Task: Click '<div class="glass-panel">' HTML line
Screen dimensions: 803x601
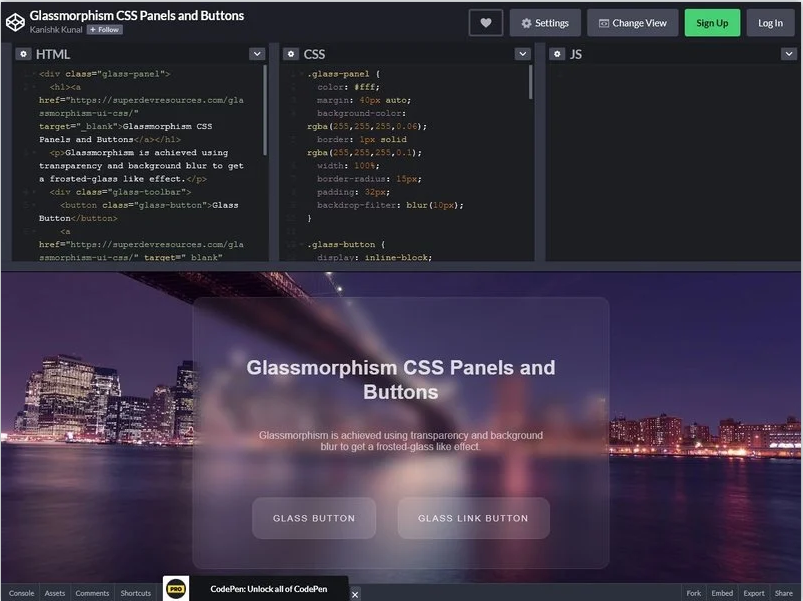Action: pos(104,74)
